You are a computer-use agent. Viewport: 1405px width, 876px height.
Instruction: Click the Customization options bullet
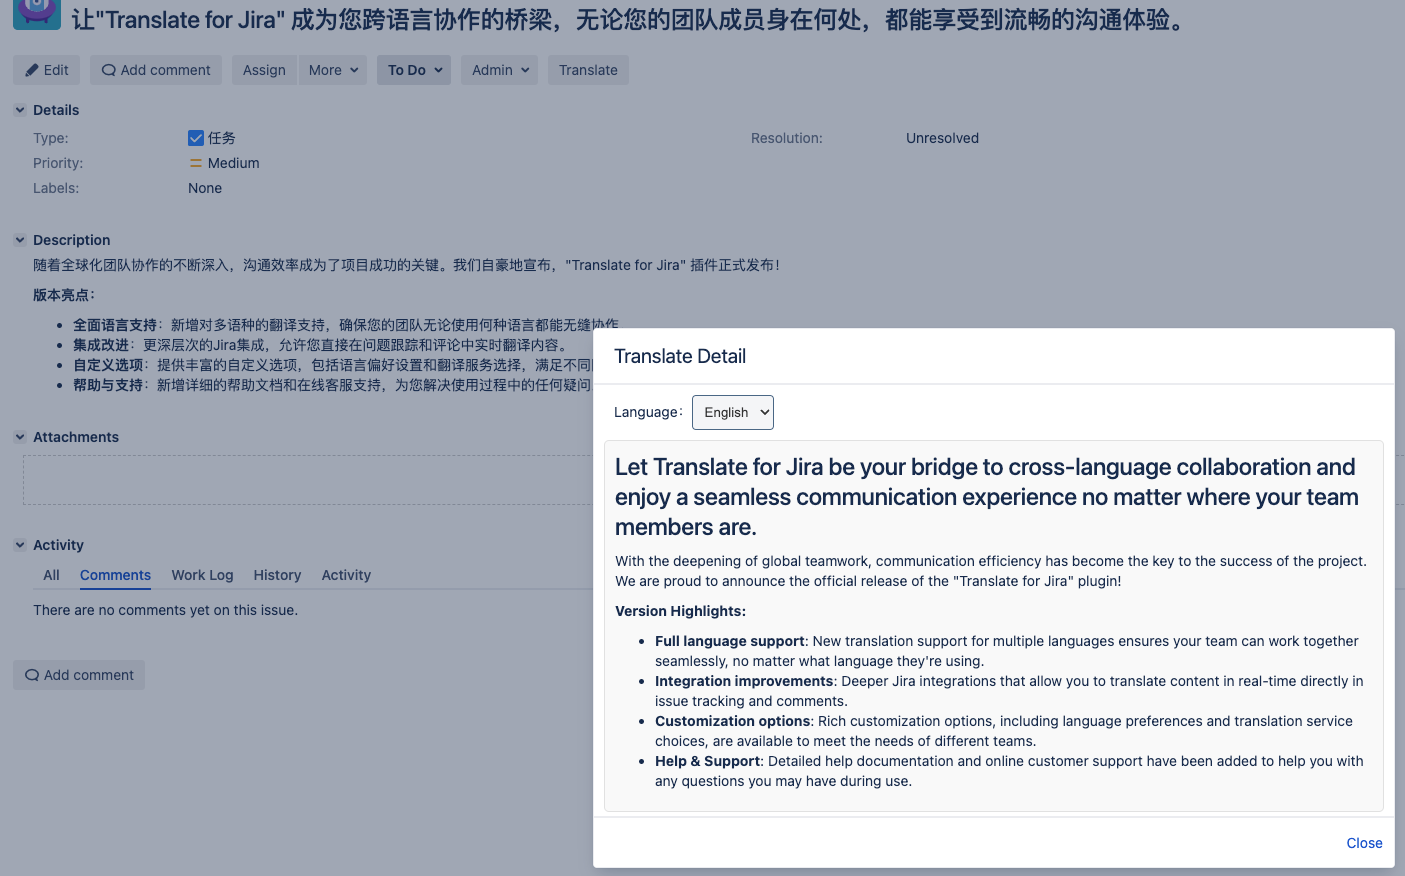[x=1004, y=731]
